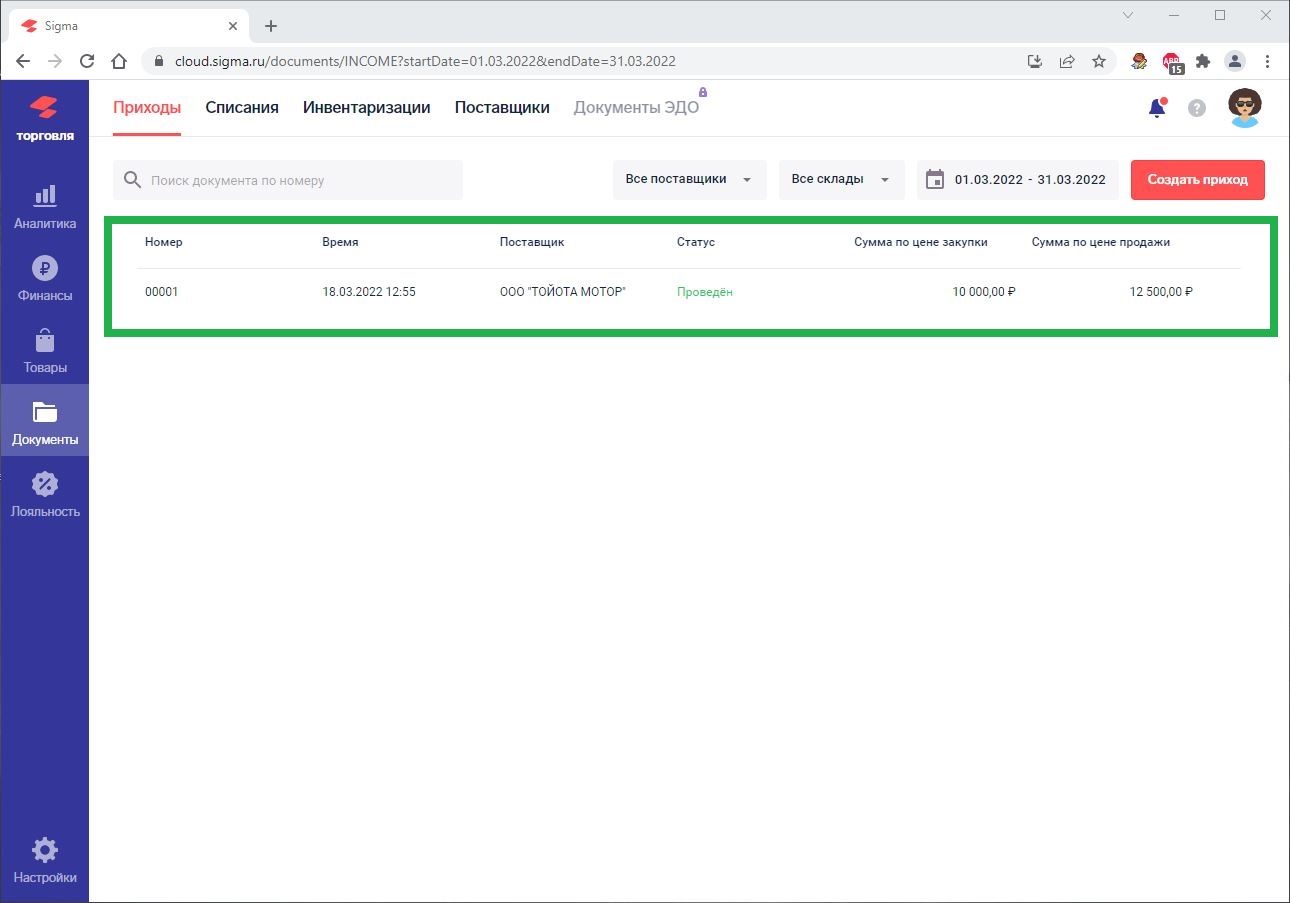Expand the Все склады dropdown
This screenshot has height=903, width=1290.
tap(841, 180)
